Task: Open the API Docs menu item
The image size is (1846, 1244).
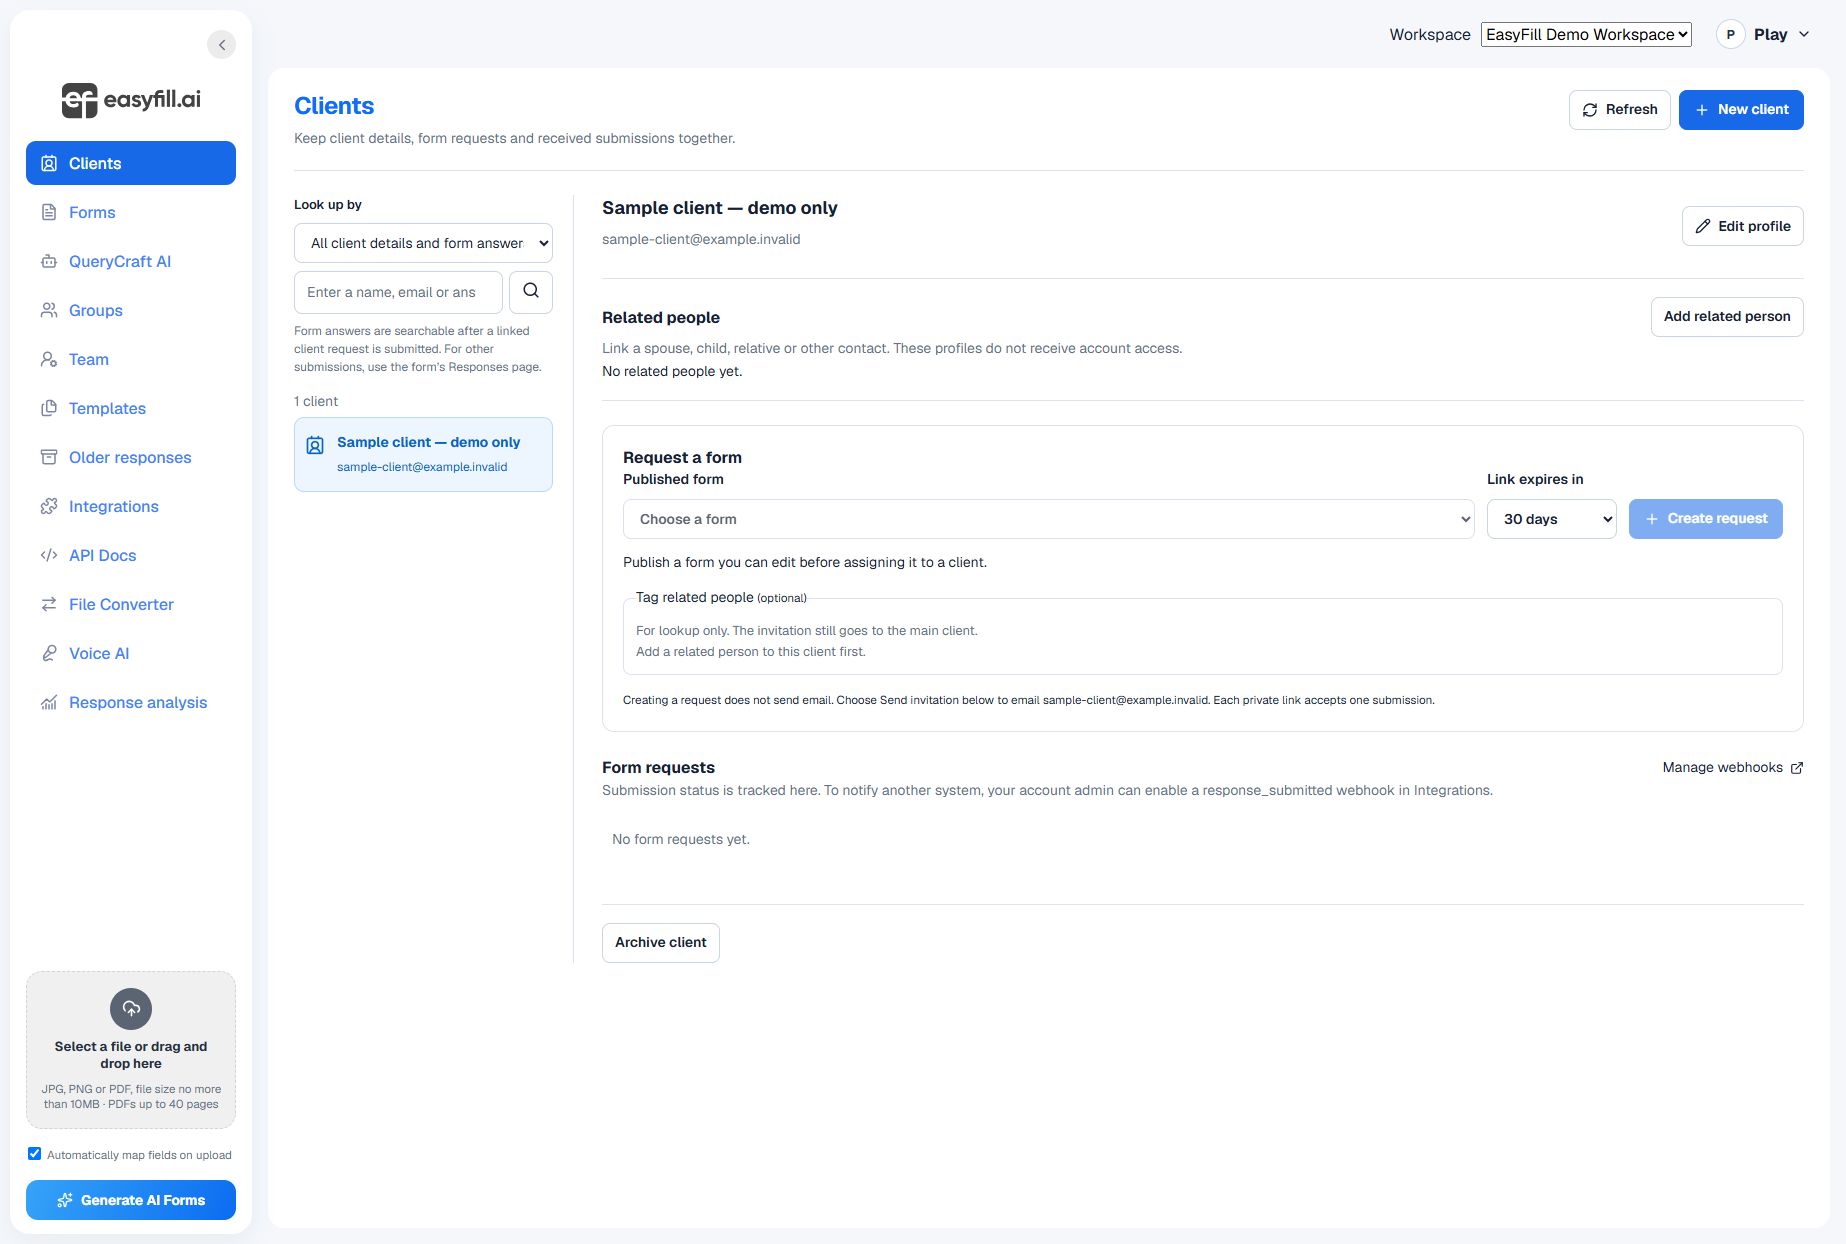Action: click(x=131, y=555)
